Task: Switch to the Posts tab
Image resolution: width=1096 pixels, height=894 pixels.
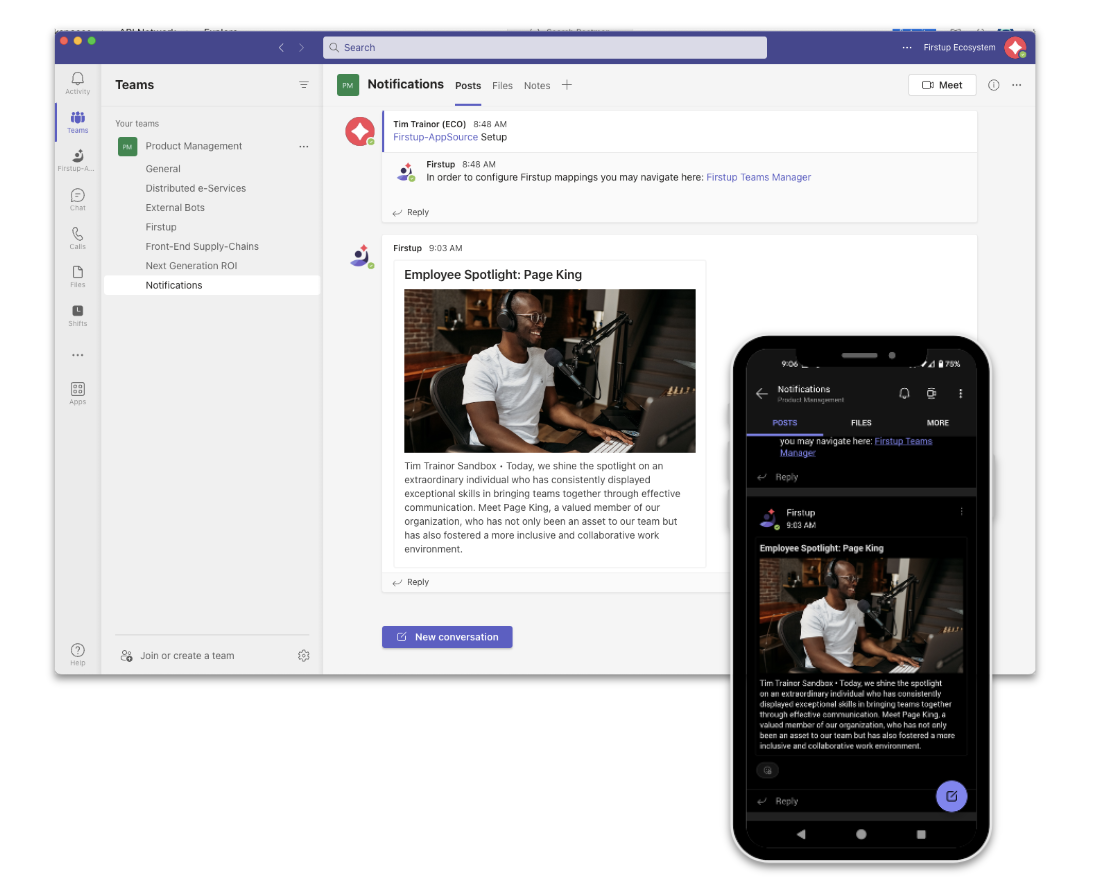Action: (x=468, y=85)
